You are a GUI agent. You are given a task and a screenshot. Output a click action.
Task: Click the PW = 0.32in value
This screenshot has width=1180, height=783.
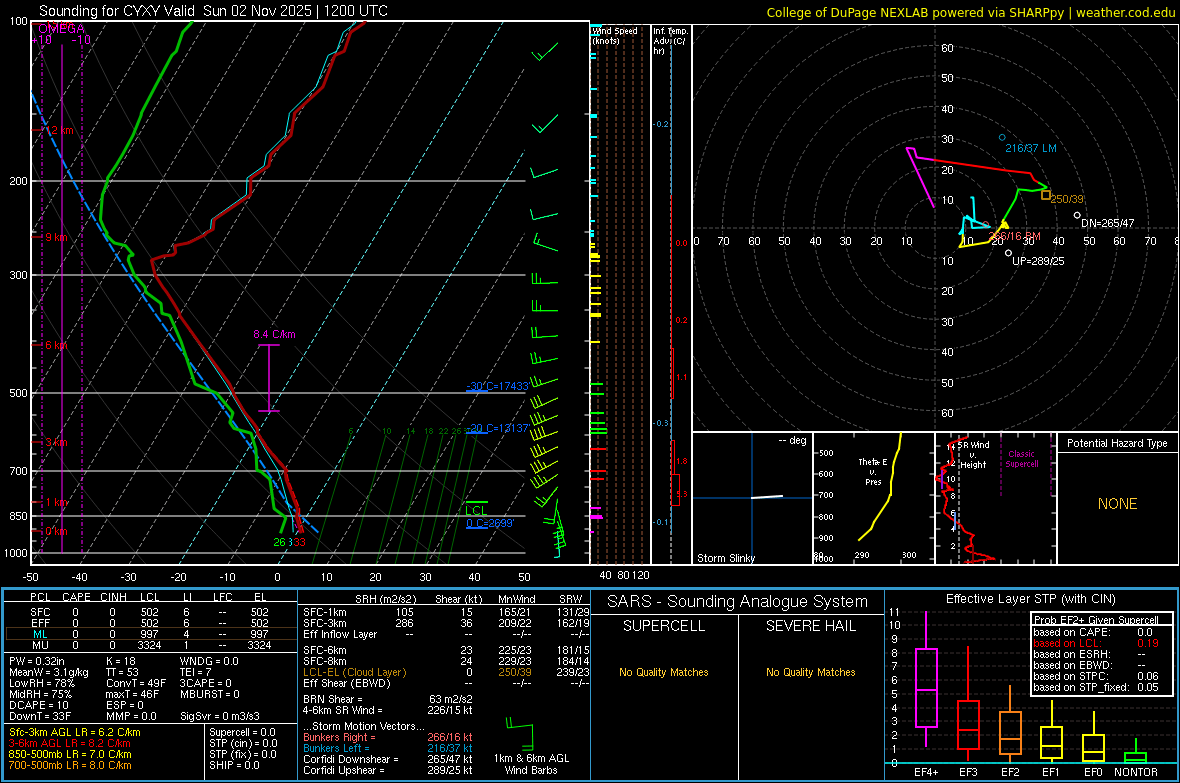coord(38,661)
